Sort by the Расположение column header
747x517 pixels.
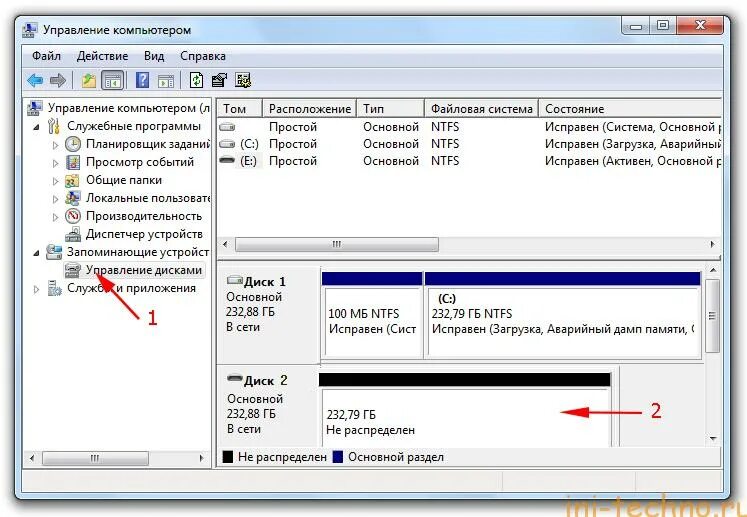(x=310, y=109)
